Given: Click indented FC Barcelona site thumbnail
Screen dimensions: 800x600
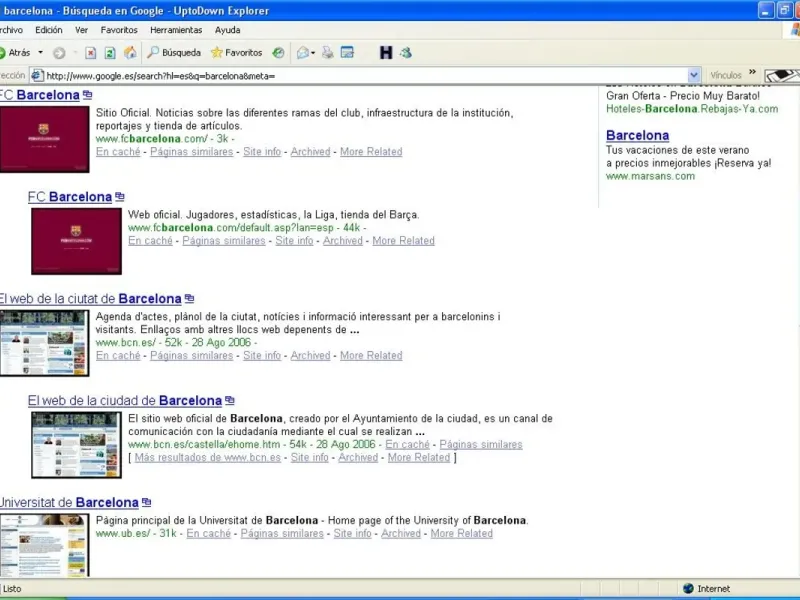Looking at the screenshot, I should [x=77, y=241].
